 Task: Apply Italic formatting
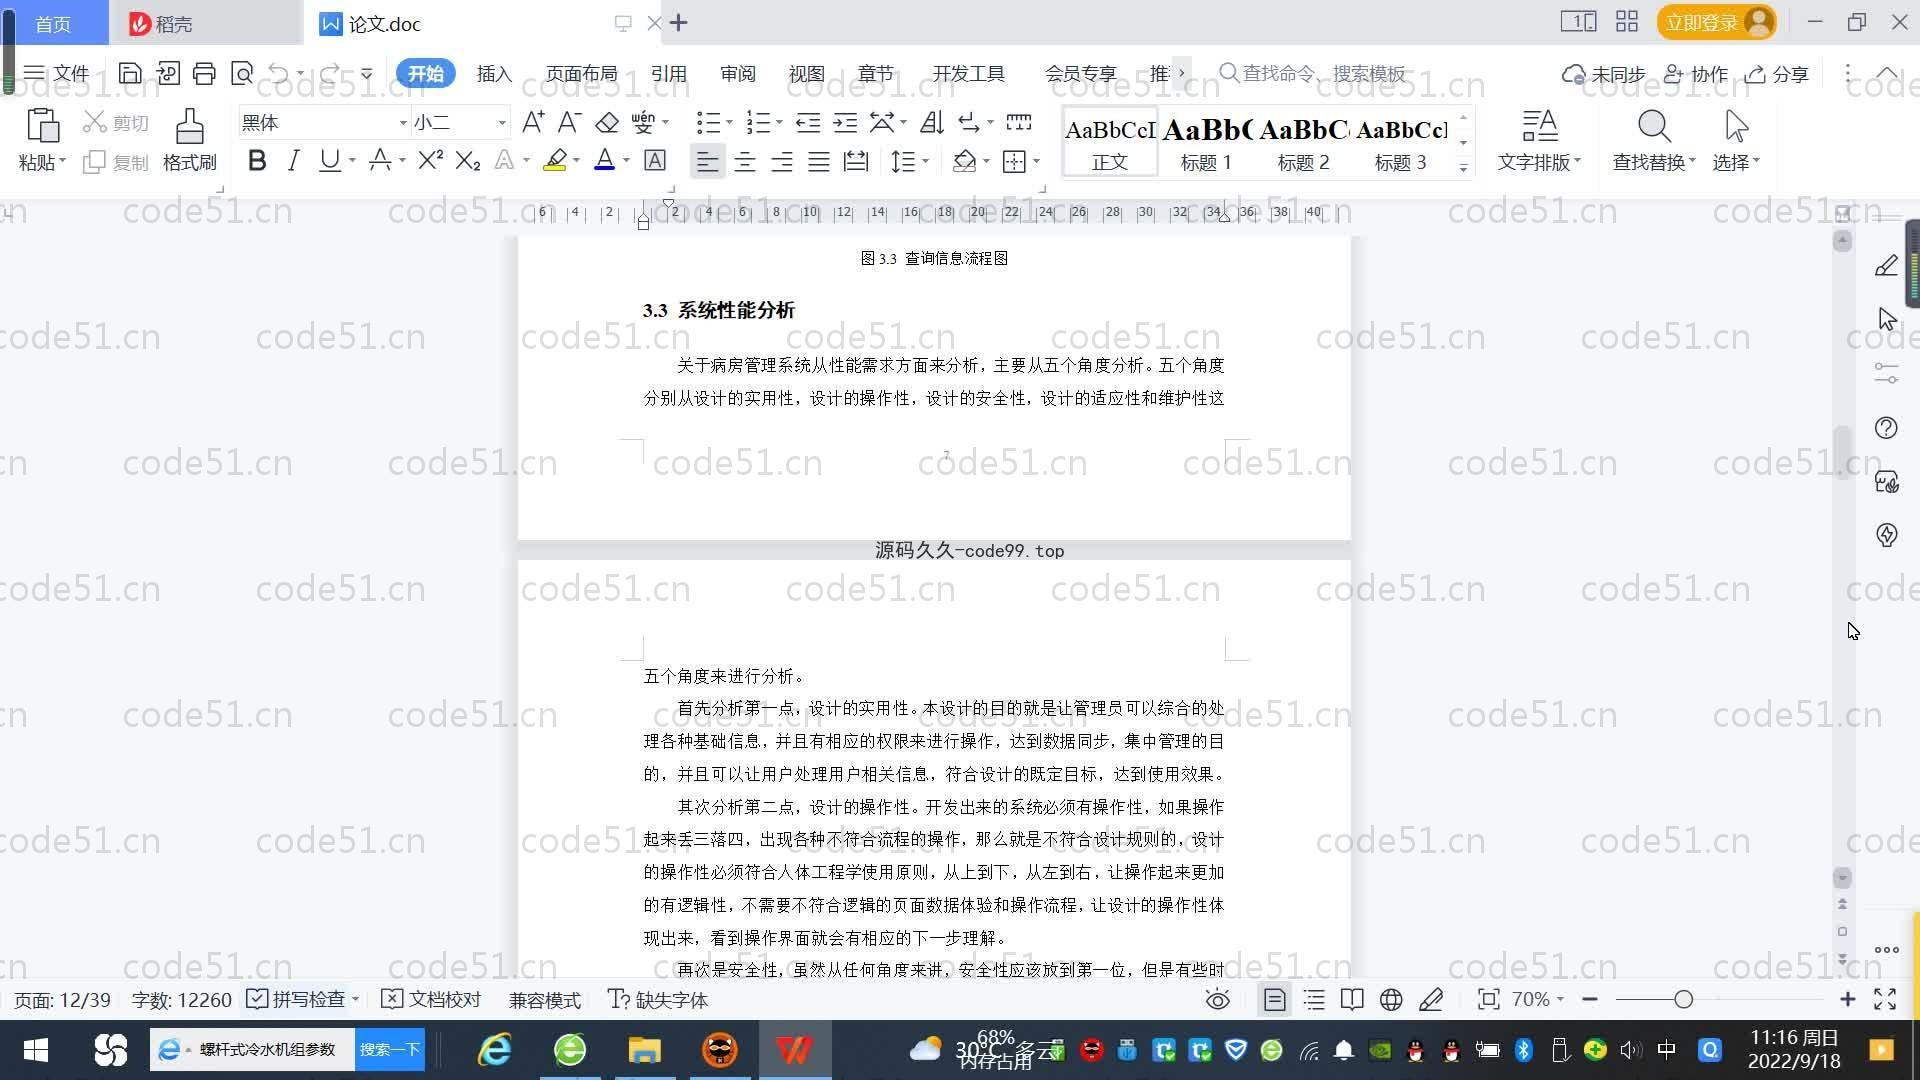click(x=293, y=161)
